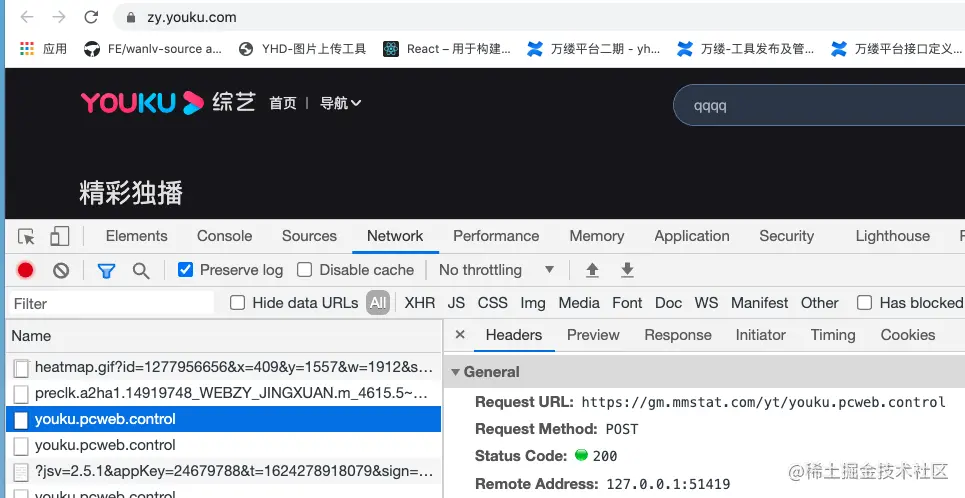The width and height of the screenshot is (965, 498).
Task: Import a HAR file with the upload arrow
Action: click(592, 270)
